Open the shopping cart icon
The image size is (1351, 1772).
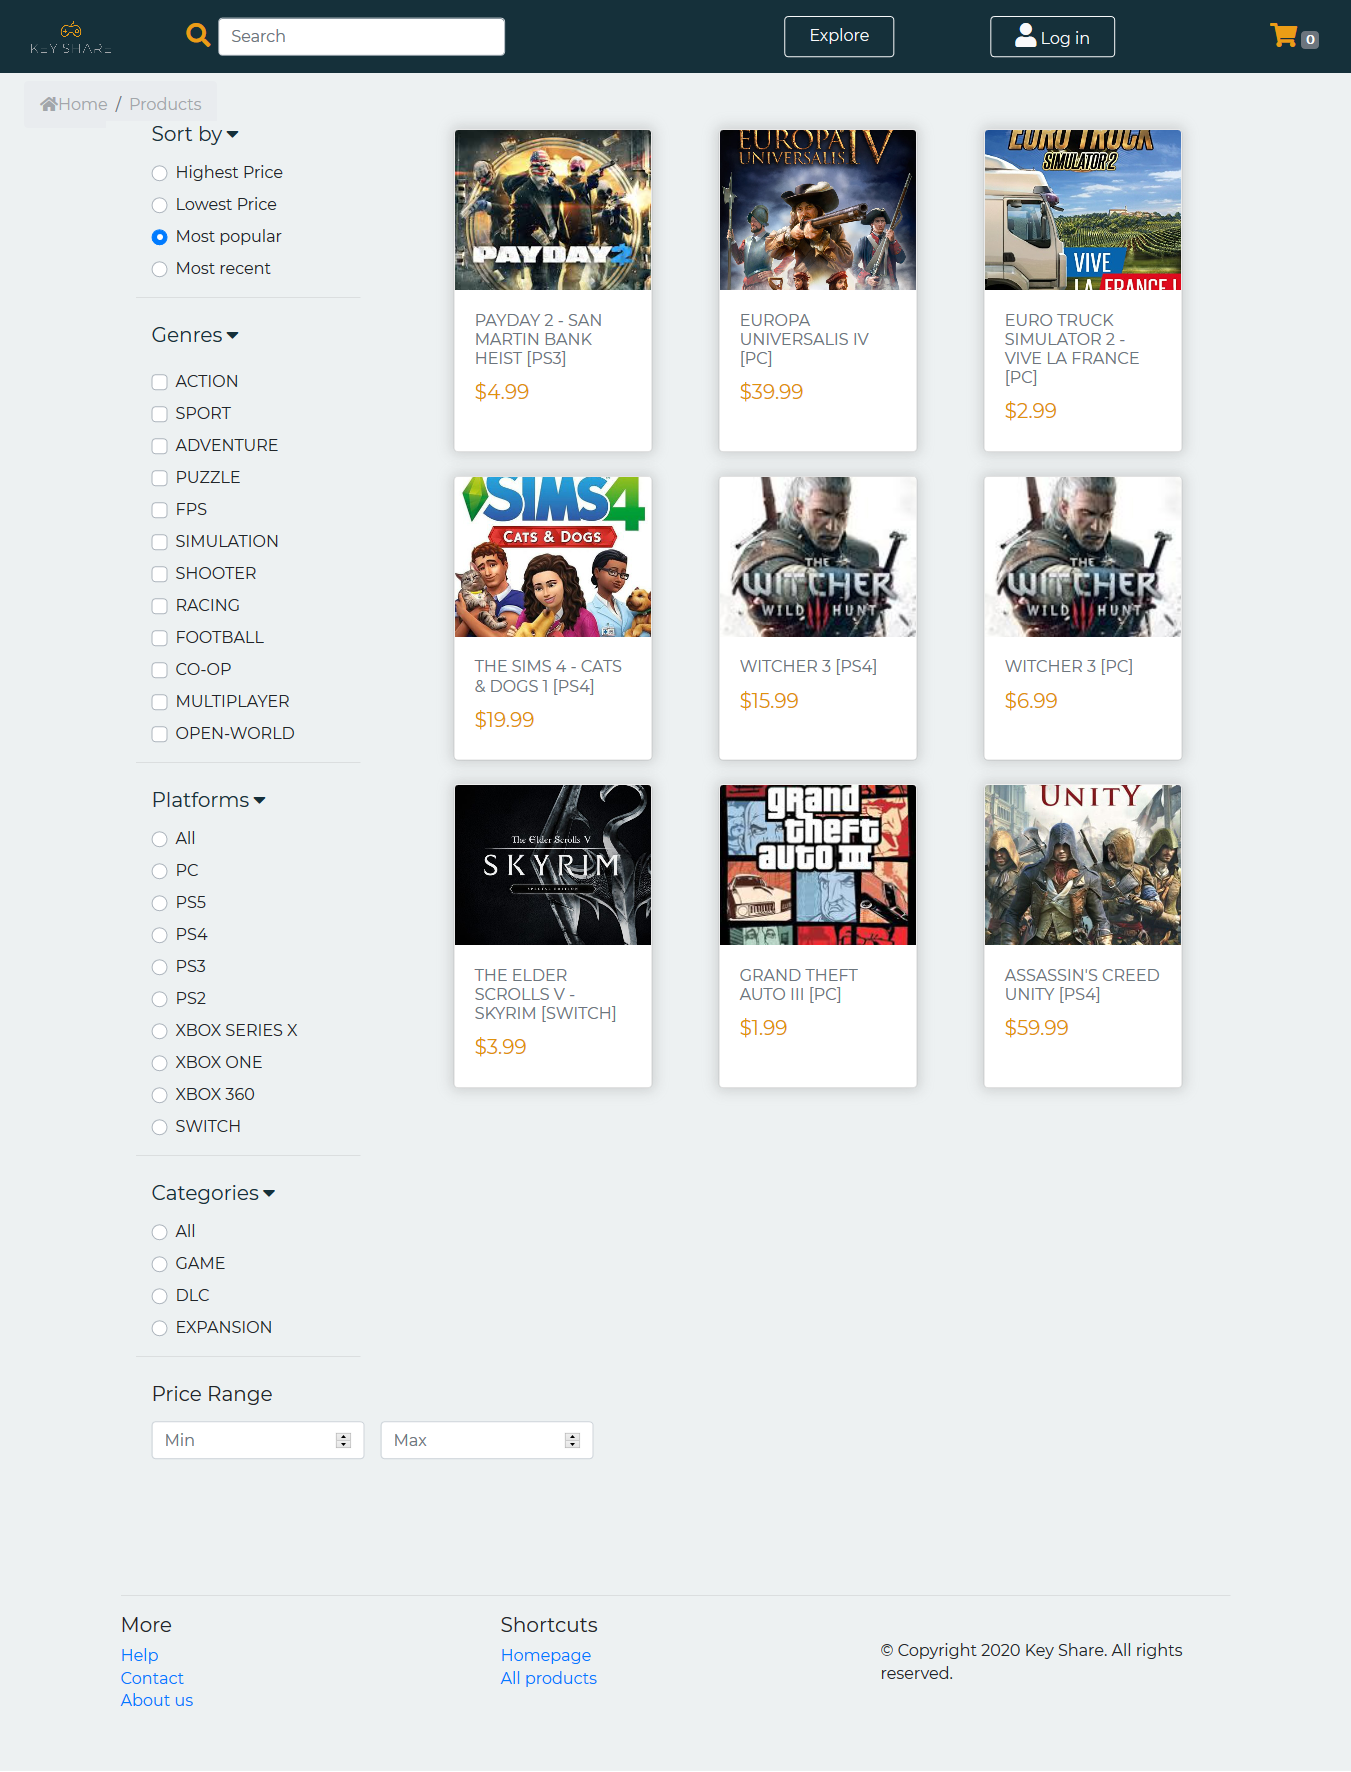(1284, 36)
